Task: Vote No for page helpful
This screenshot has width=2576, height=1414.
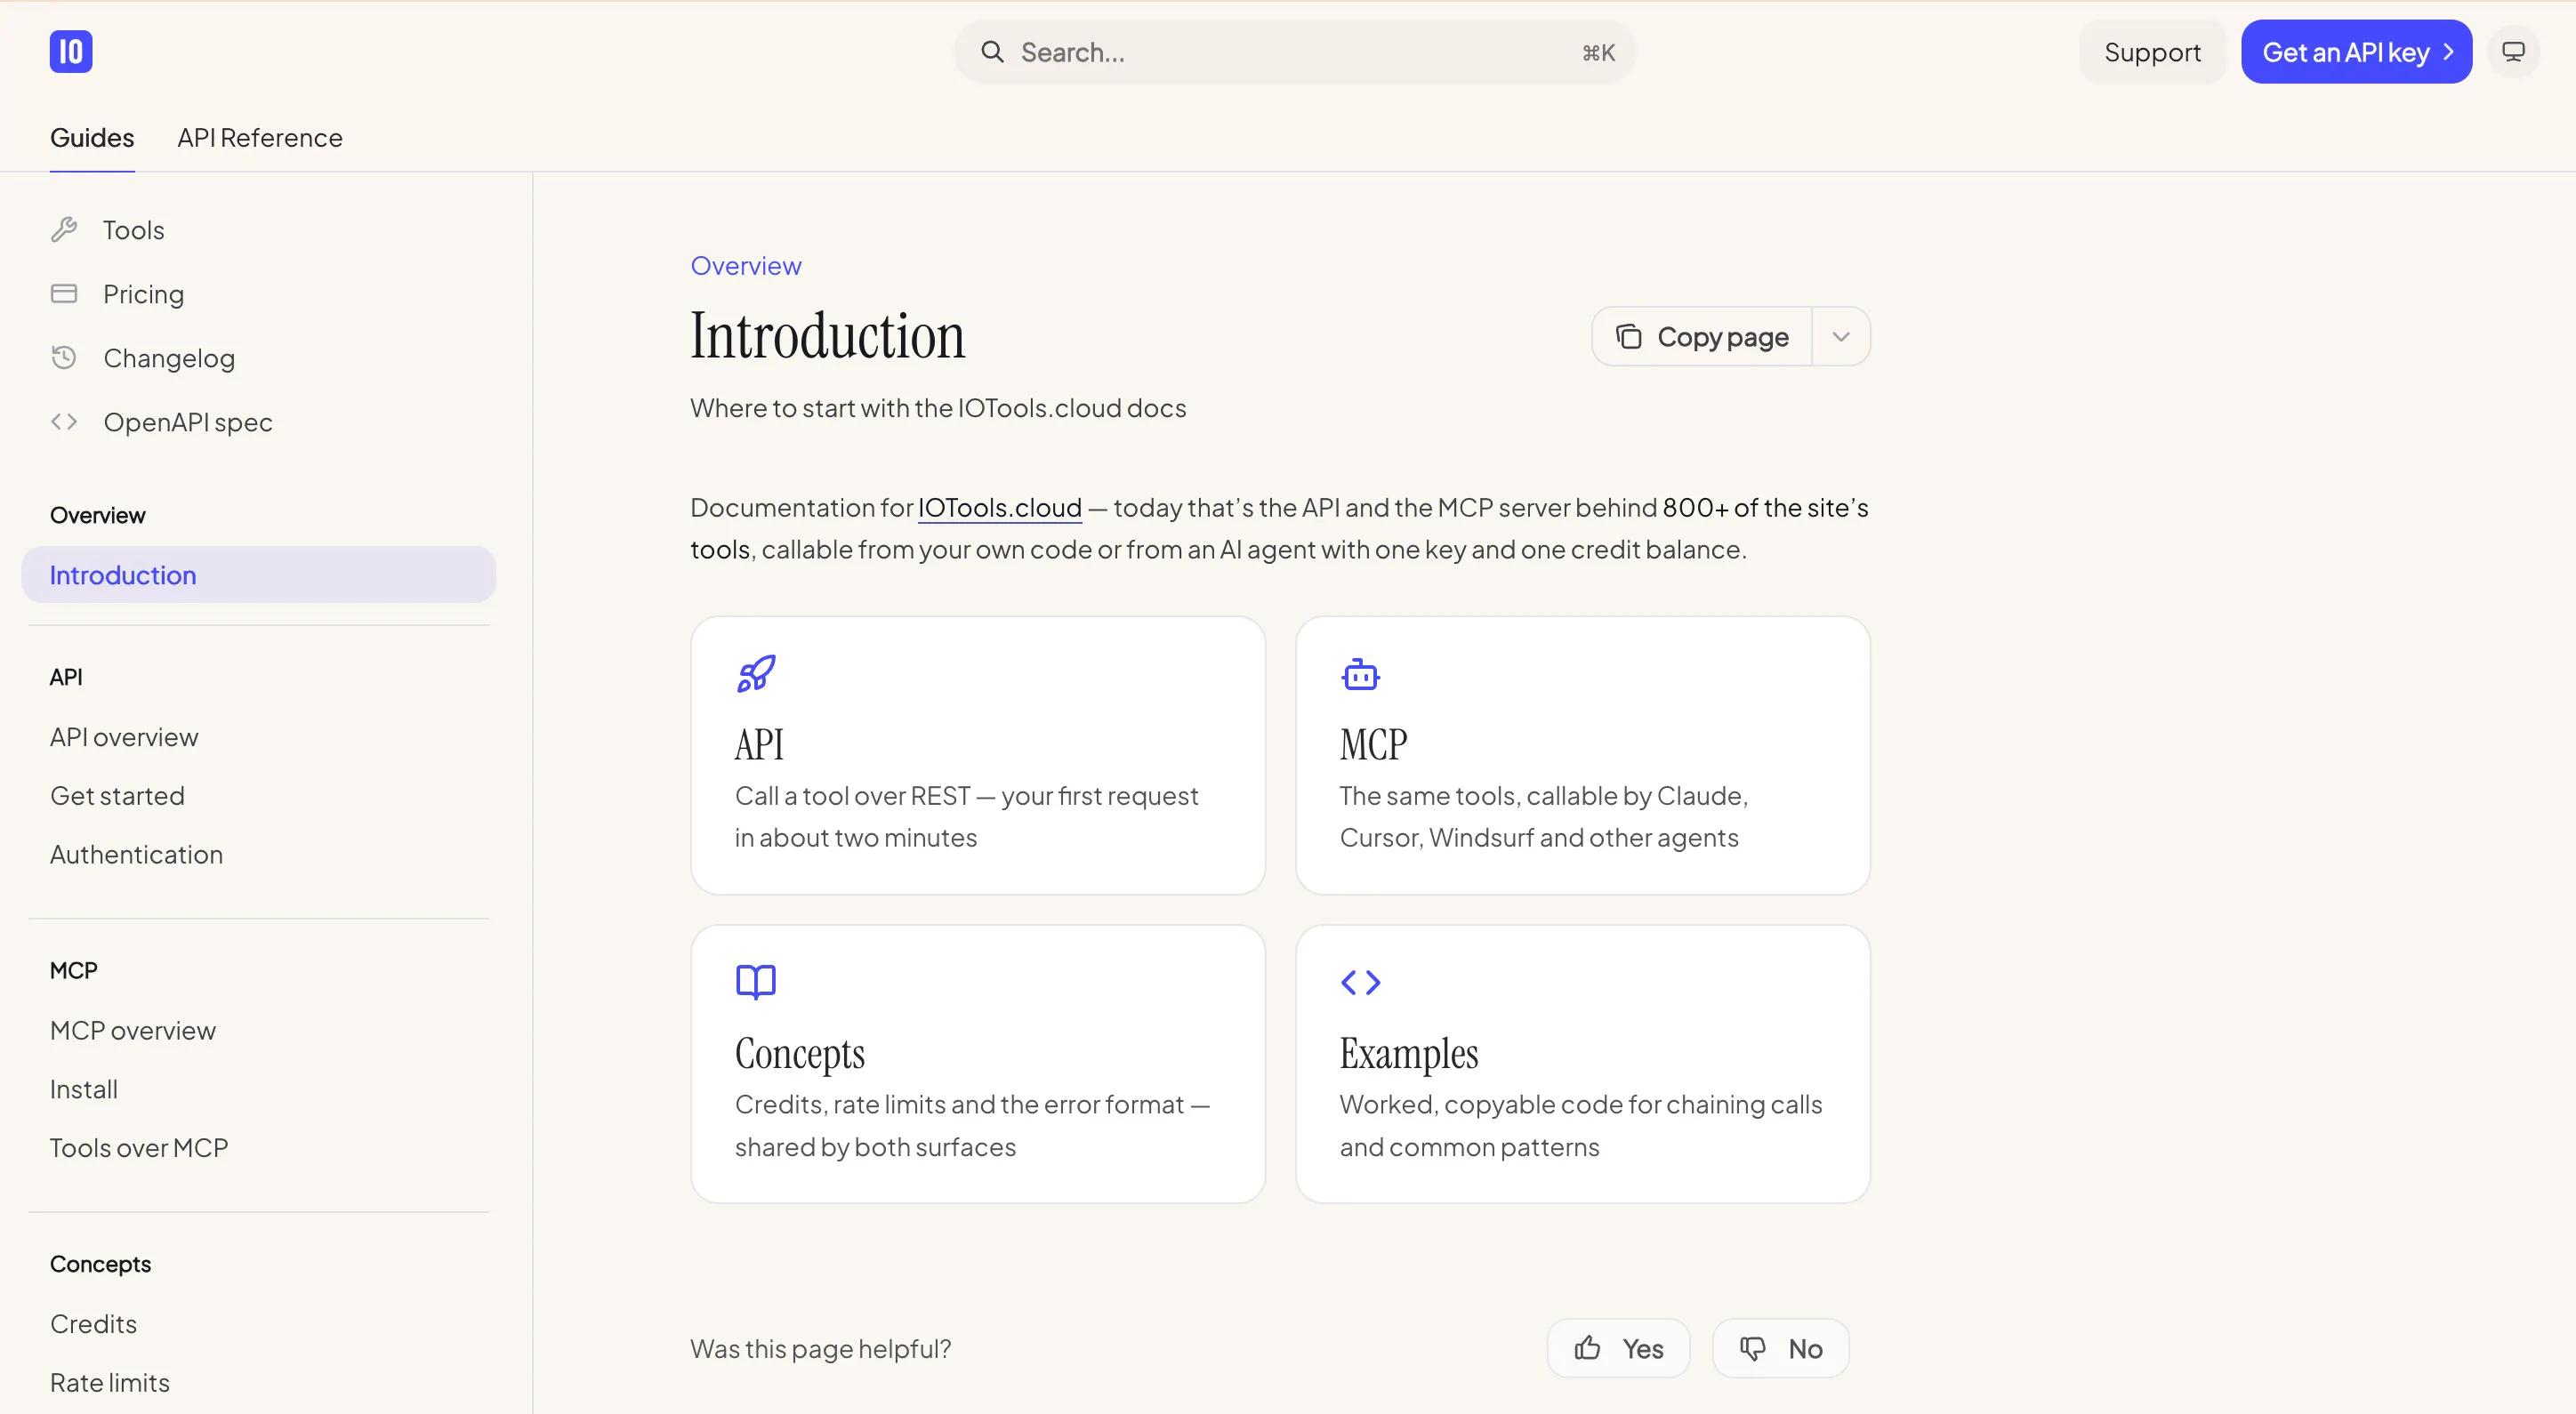Action: pos(1780,1348)
